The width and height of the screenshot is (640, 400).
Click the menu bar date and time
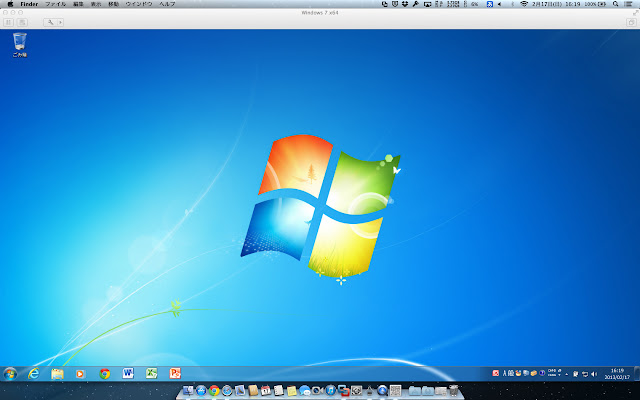click(556, 4)
